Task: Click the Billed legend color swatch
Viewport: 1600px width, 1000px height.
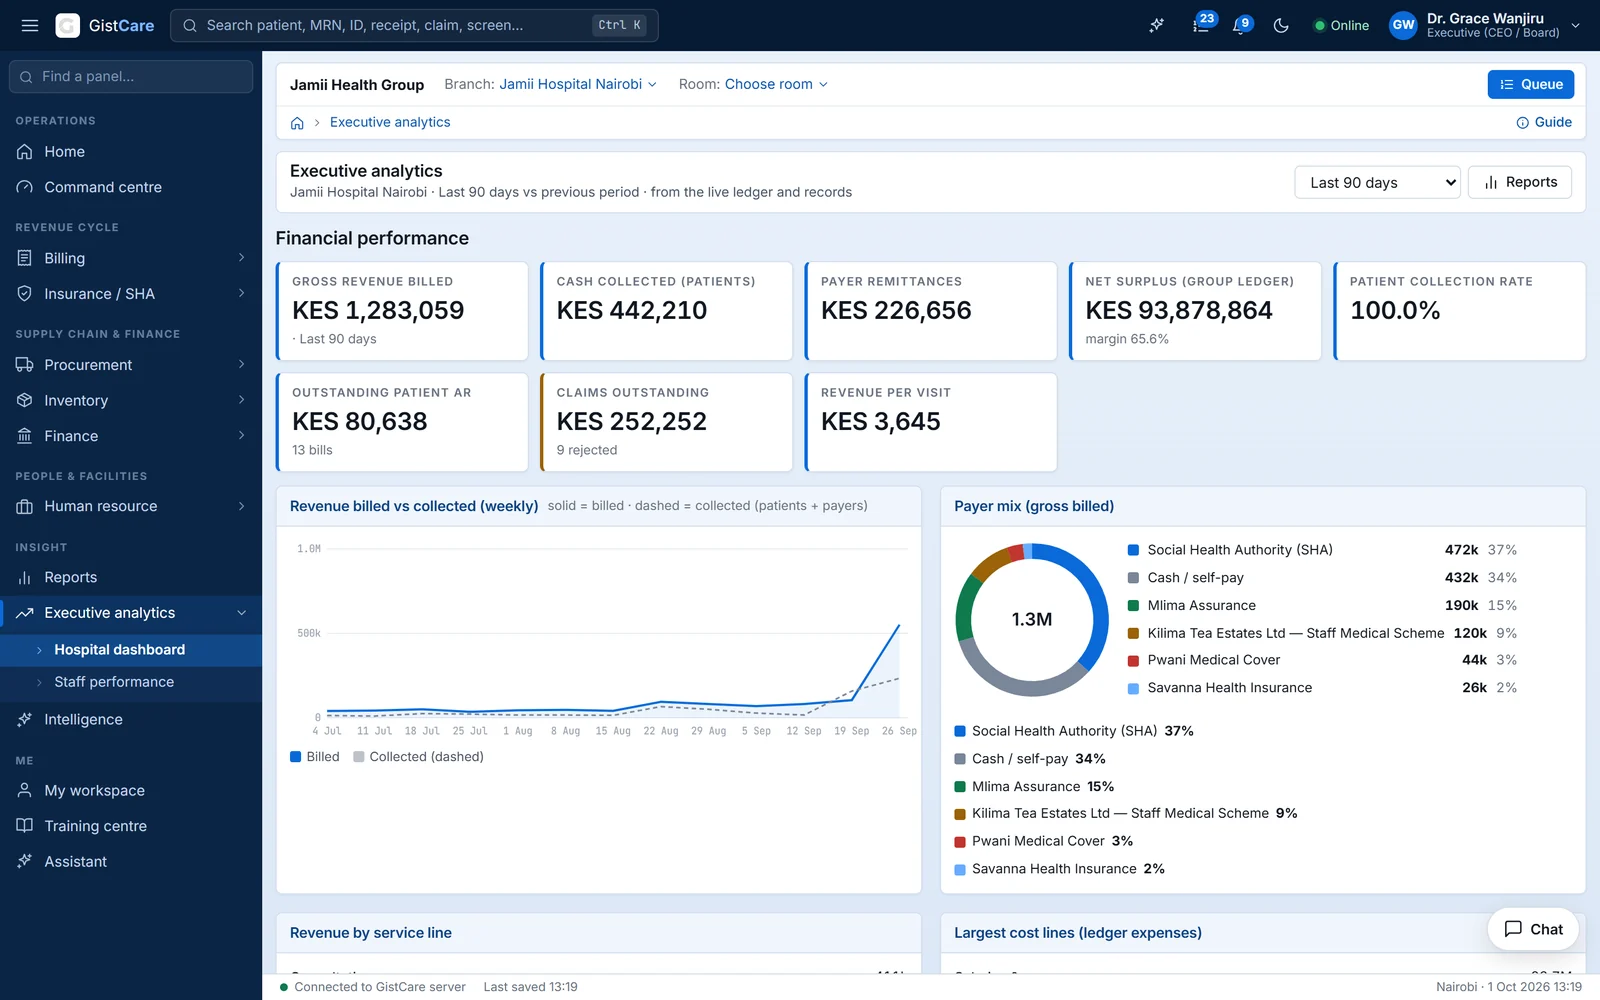Action: (x=295, y=757)
